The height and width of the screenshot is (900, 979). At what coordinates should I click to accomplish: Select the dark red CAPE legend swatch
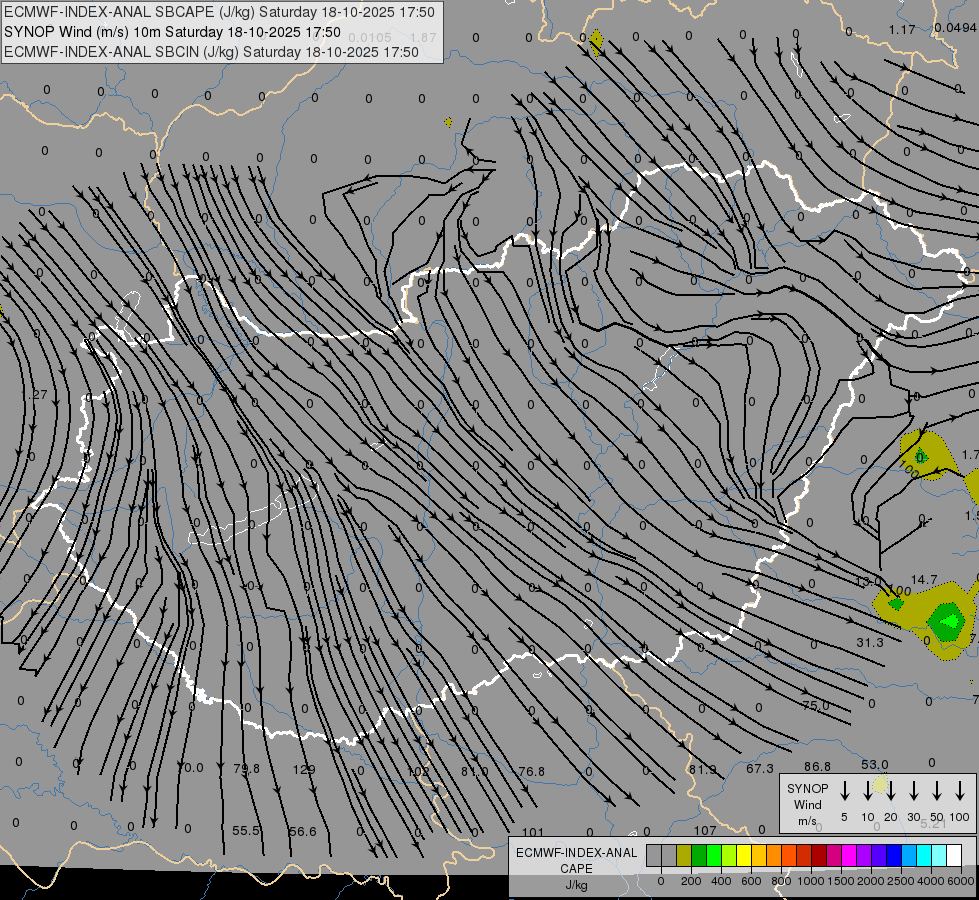click(x=819, y=856)
